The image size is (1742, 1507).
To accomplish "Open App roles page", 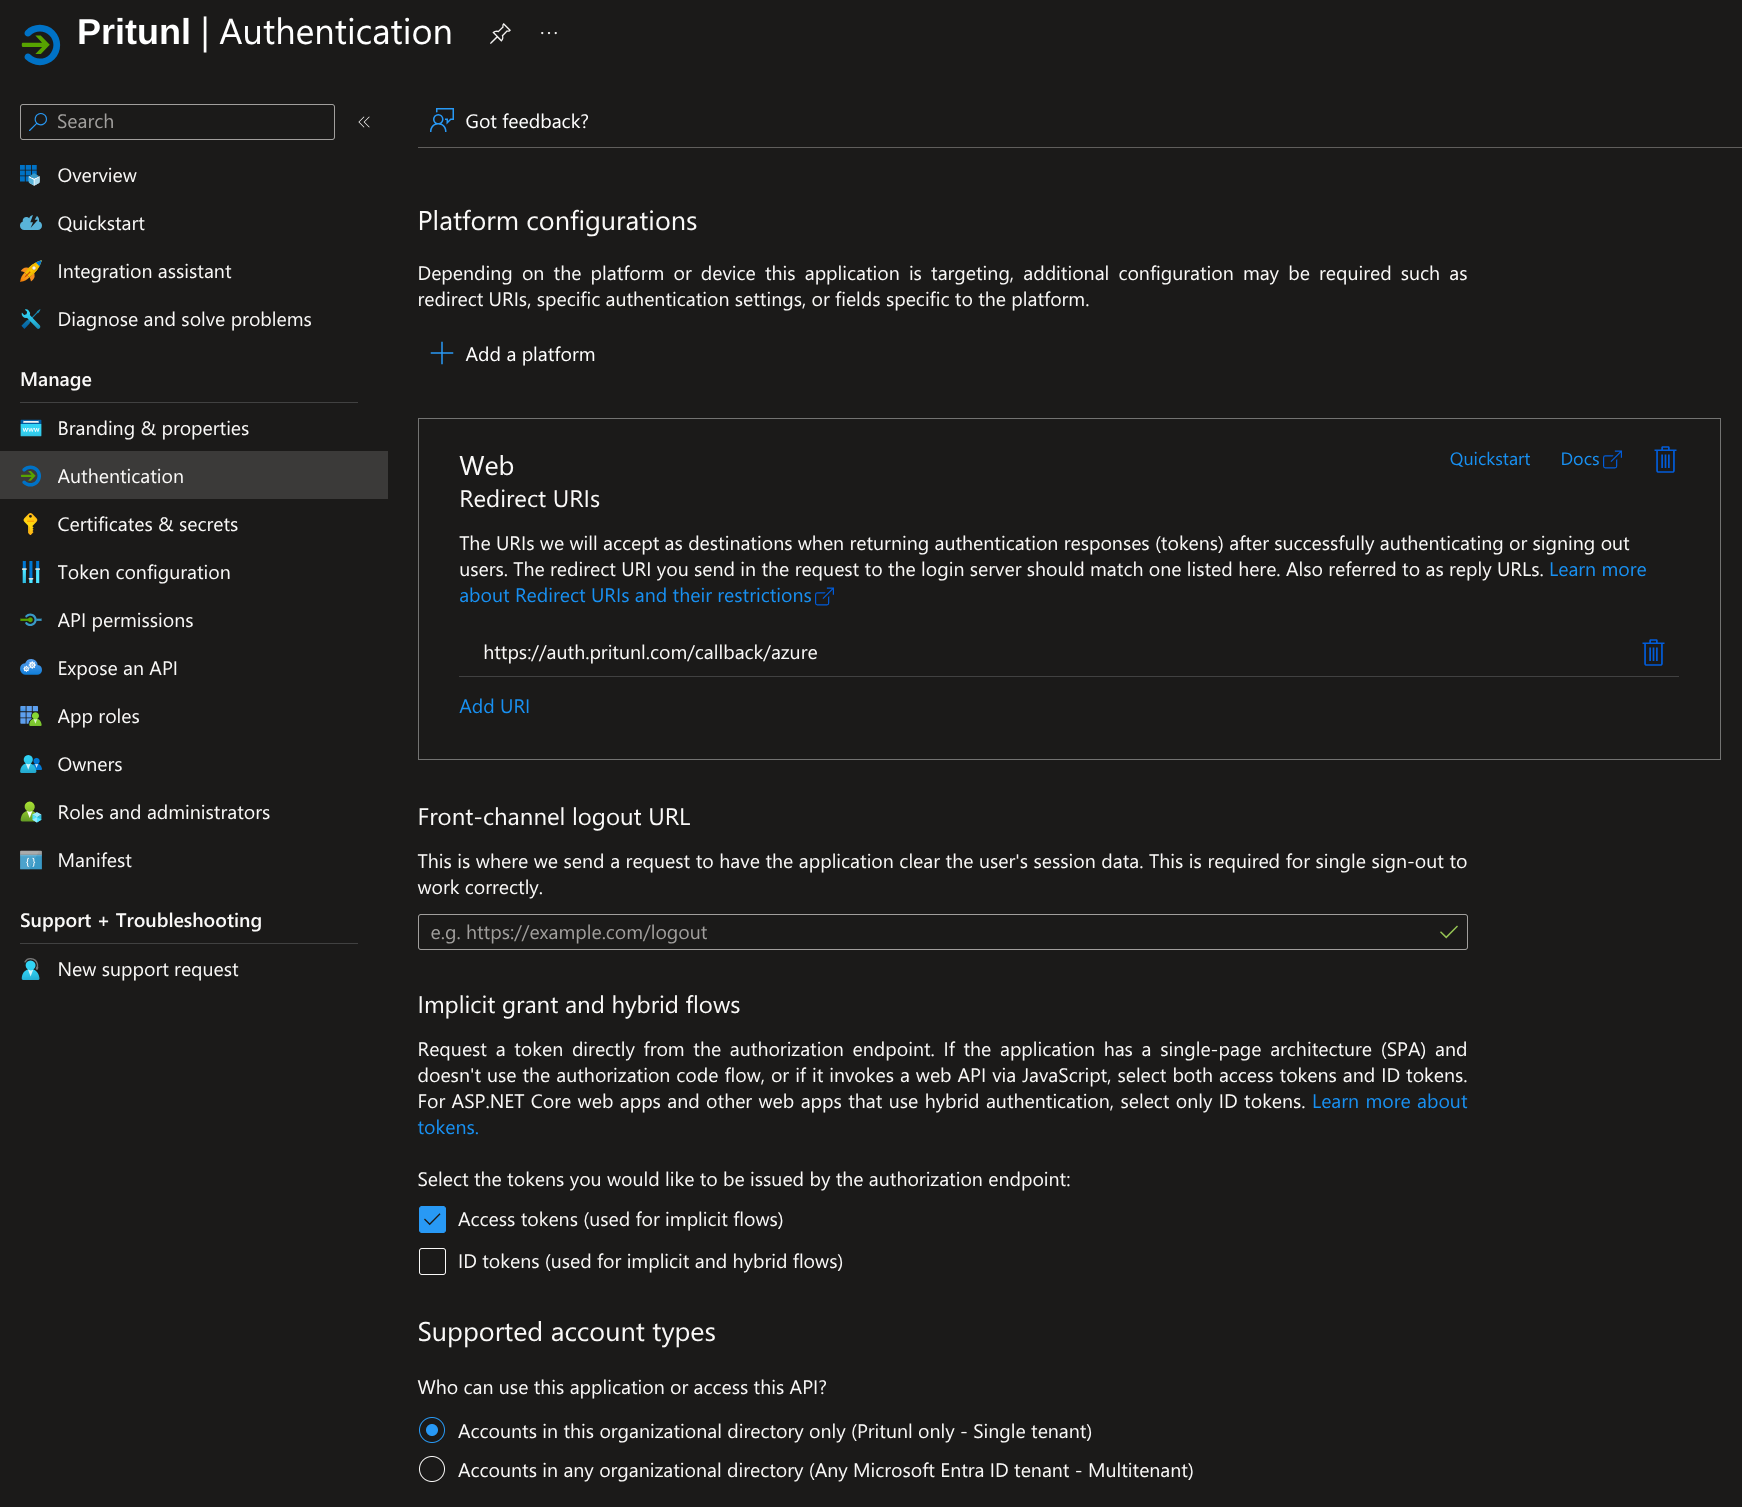I will pos(98,716).
